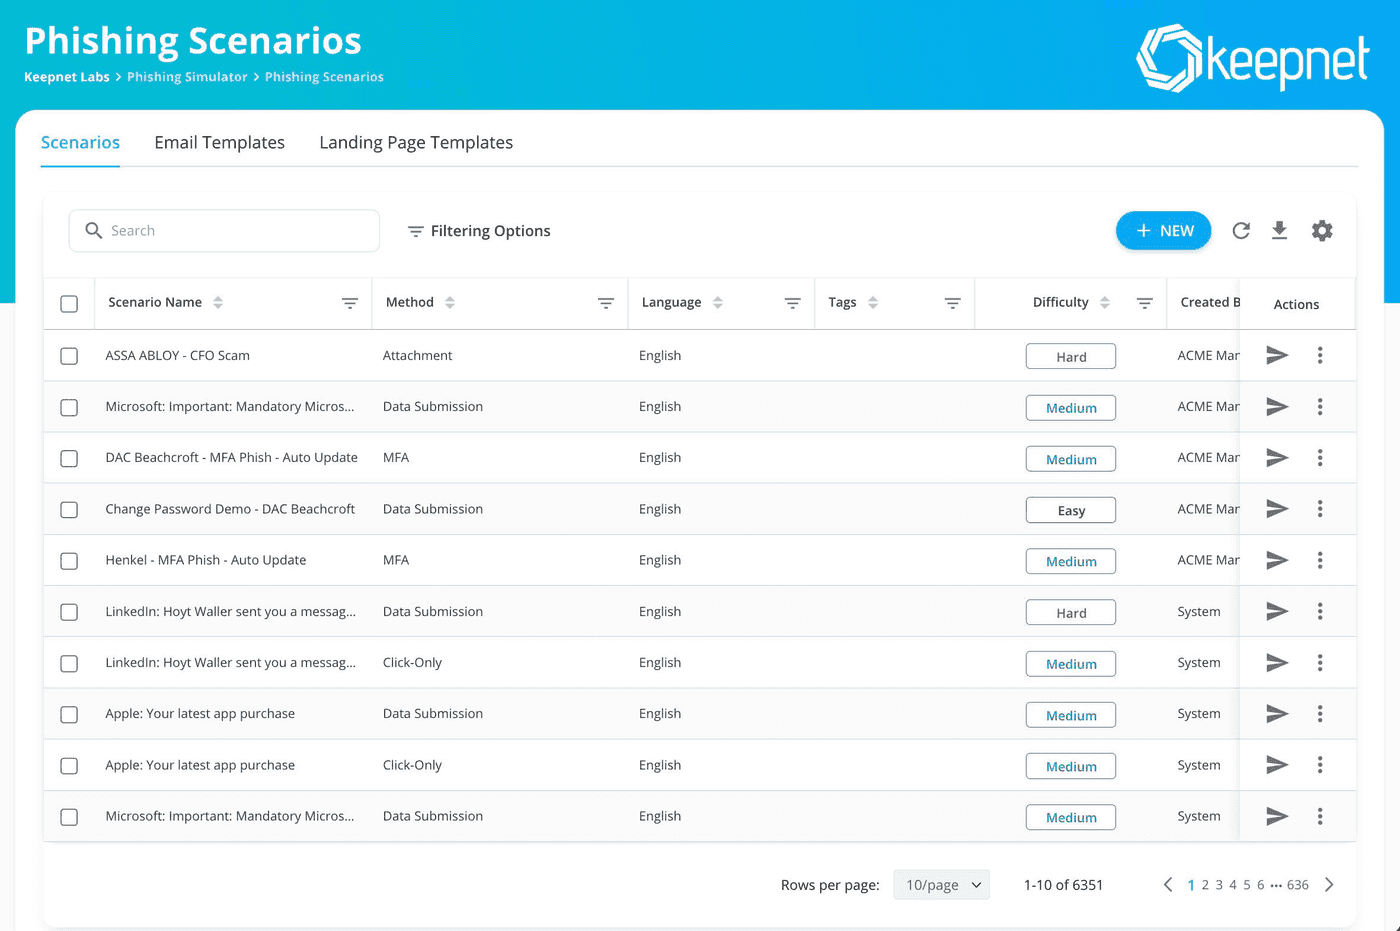The width and height of the screenshot is (1400, 931).
Task: Send the Change Password Demo scenario
Action: point(1277,509)
